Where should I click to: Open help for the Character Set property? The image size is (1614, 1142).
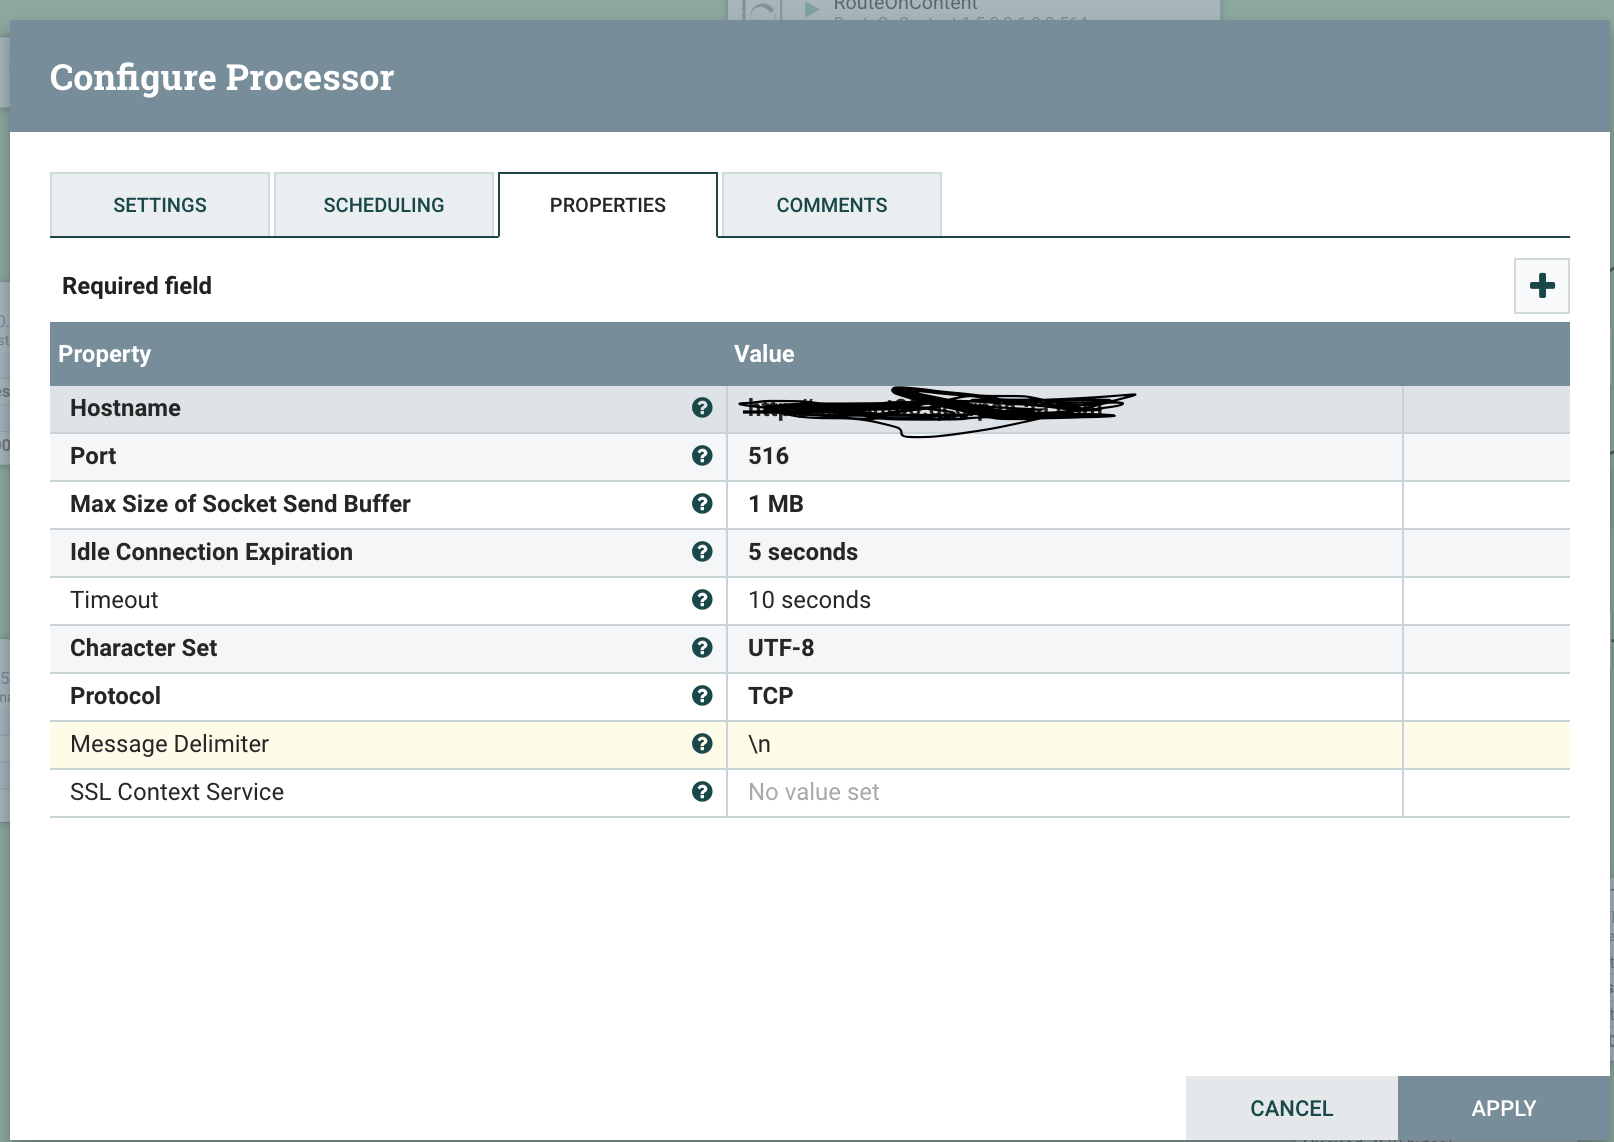(703, 648)
